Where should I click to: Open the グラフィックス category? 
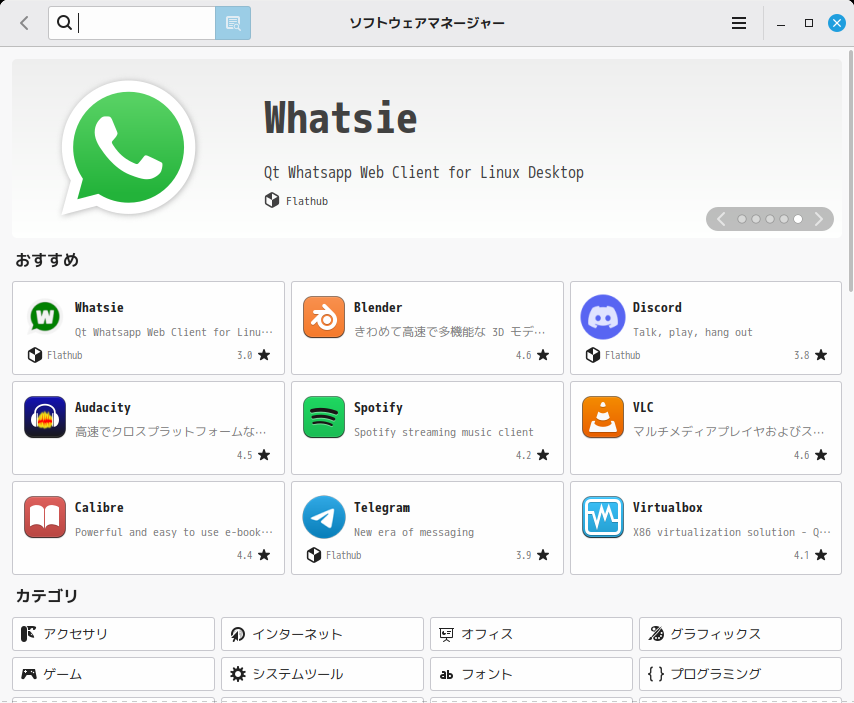[x=740, y=634]
